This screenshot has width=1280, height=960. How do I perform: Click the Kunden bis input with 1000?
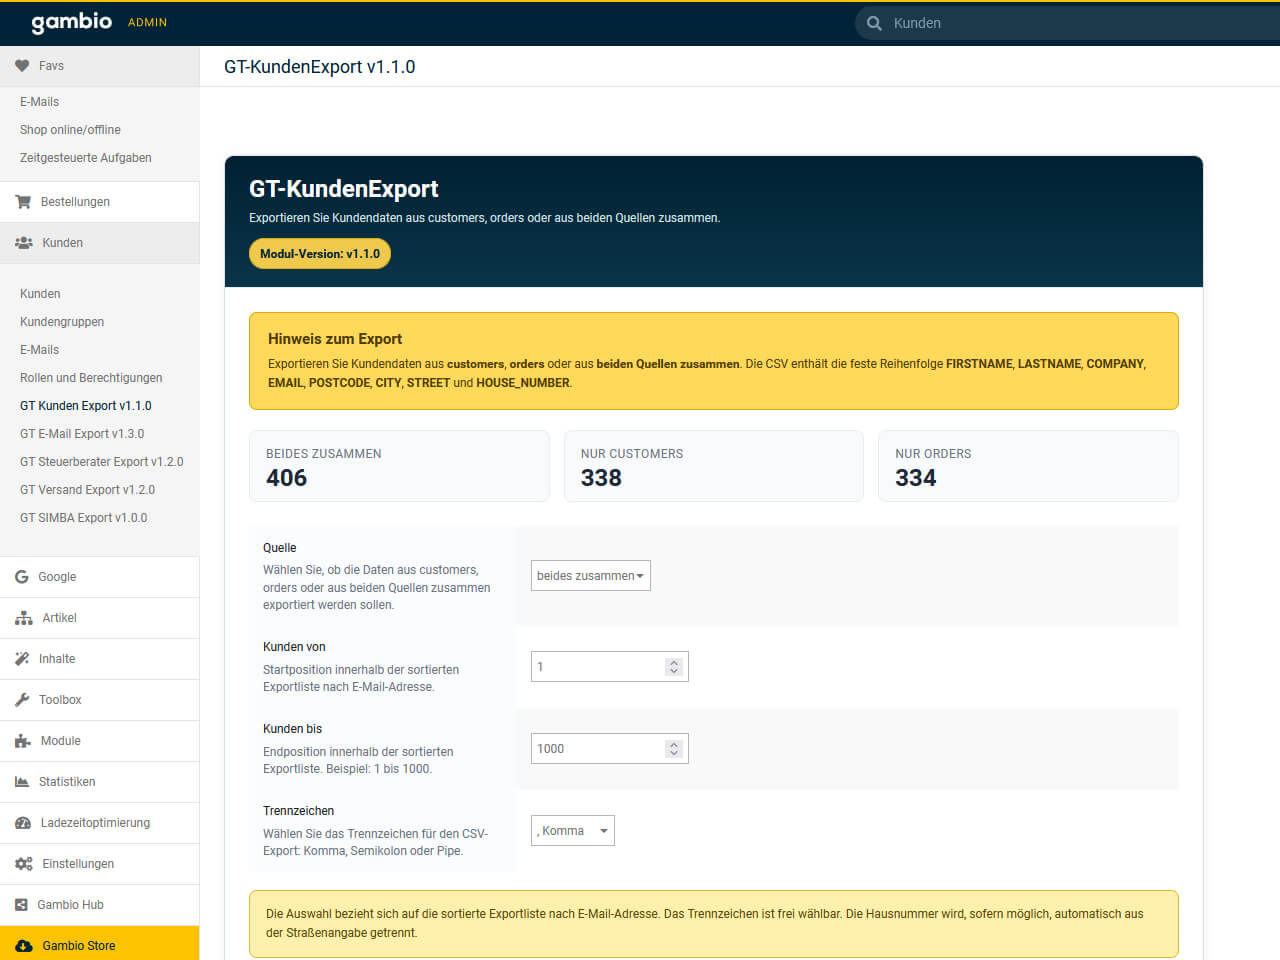(x=597, y=749)
